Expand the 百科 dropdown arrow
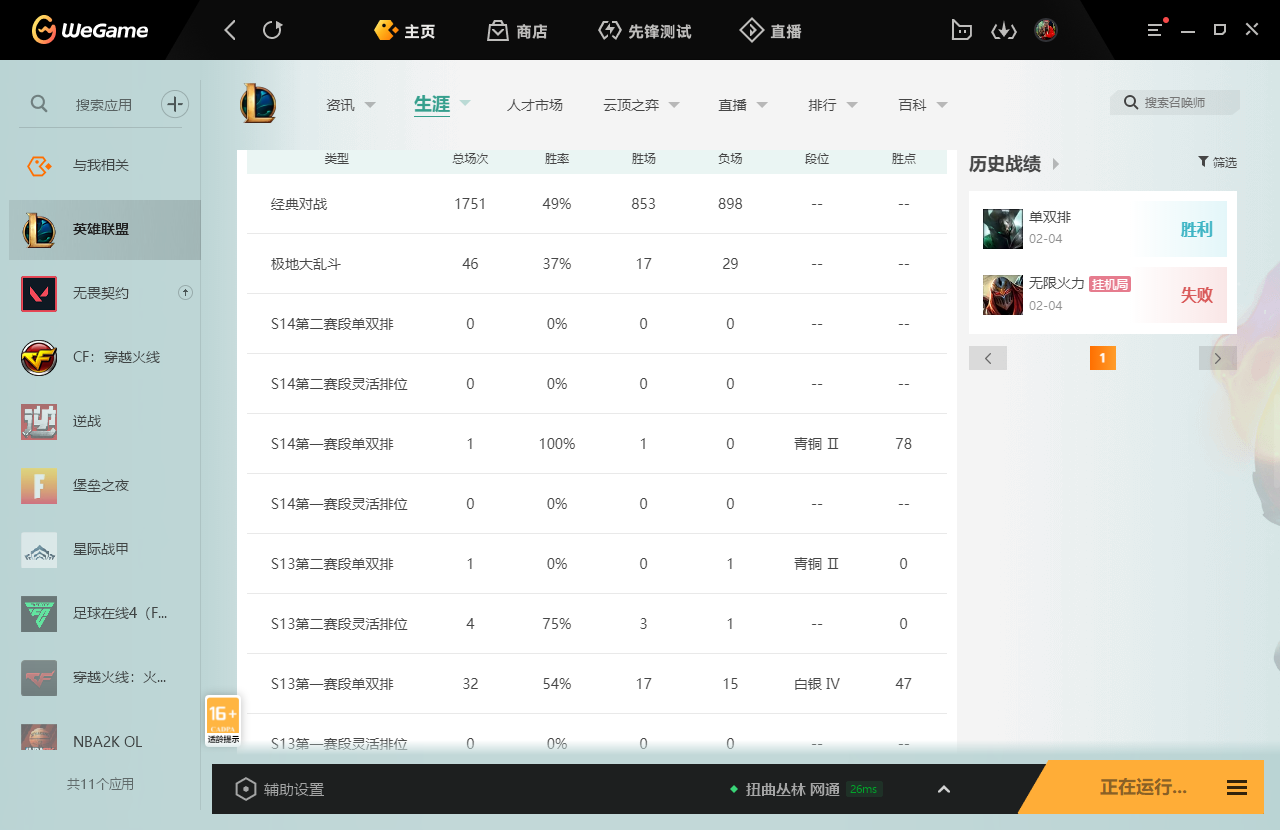1280x830 pixels. click(x=942, y=105)
